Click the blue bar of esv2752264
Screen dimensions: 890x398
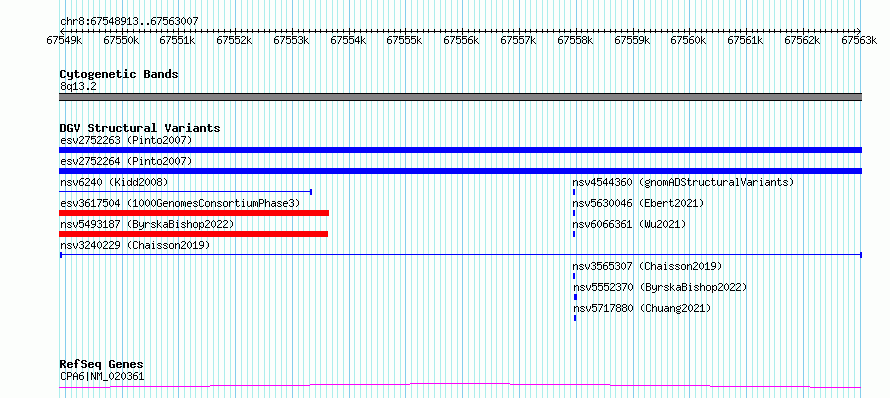[460, 171]
